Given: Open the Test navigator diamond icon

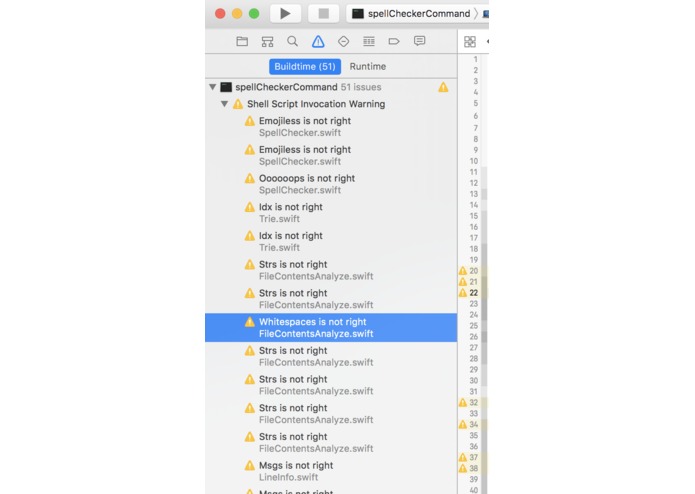Looking at the screenshot, I should [x=344, y=41].
